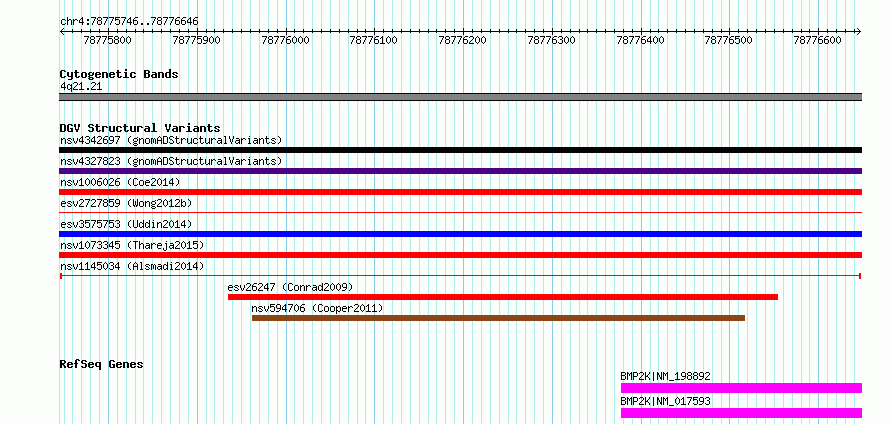This screenshot has width=890, height=424.
Task: Click ruler position 78776600
Action: [818, 40]
